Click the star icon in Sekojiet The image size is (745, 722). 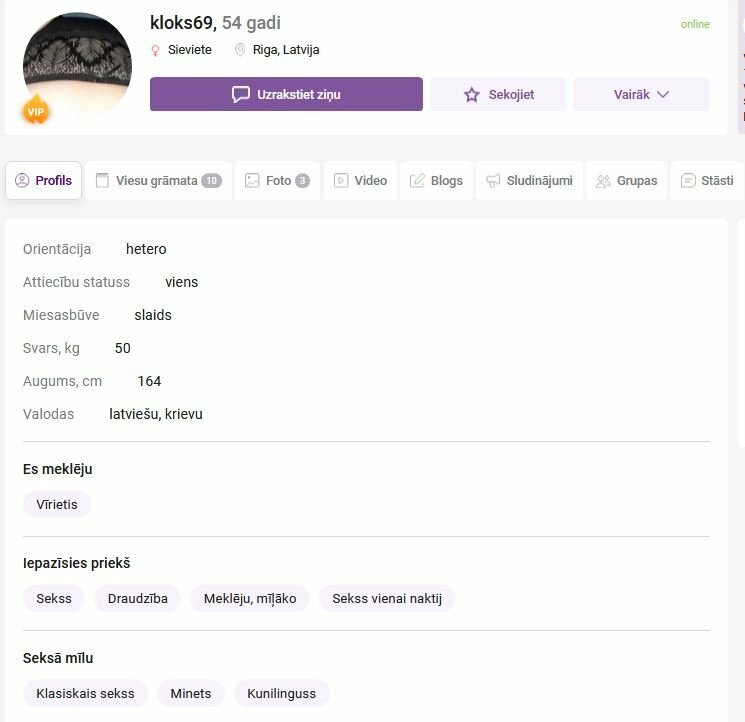click(471, 95)
